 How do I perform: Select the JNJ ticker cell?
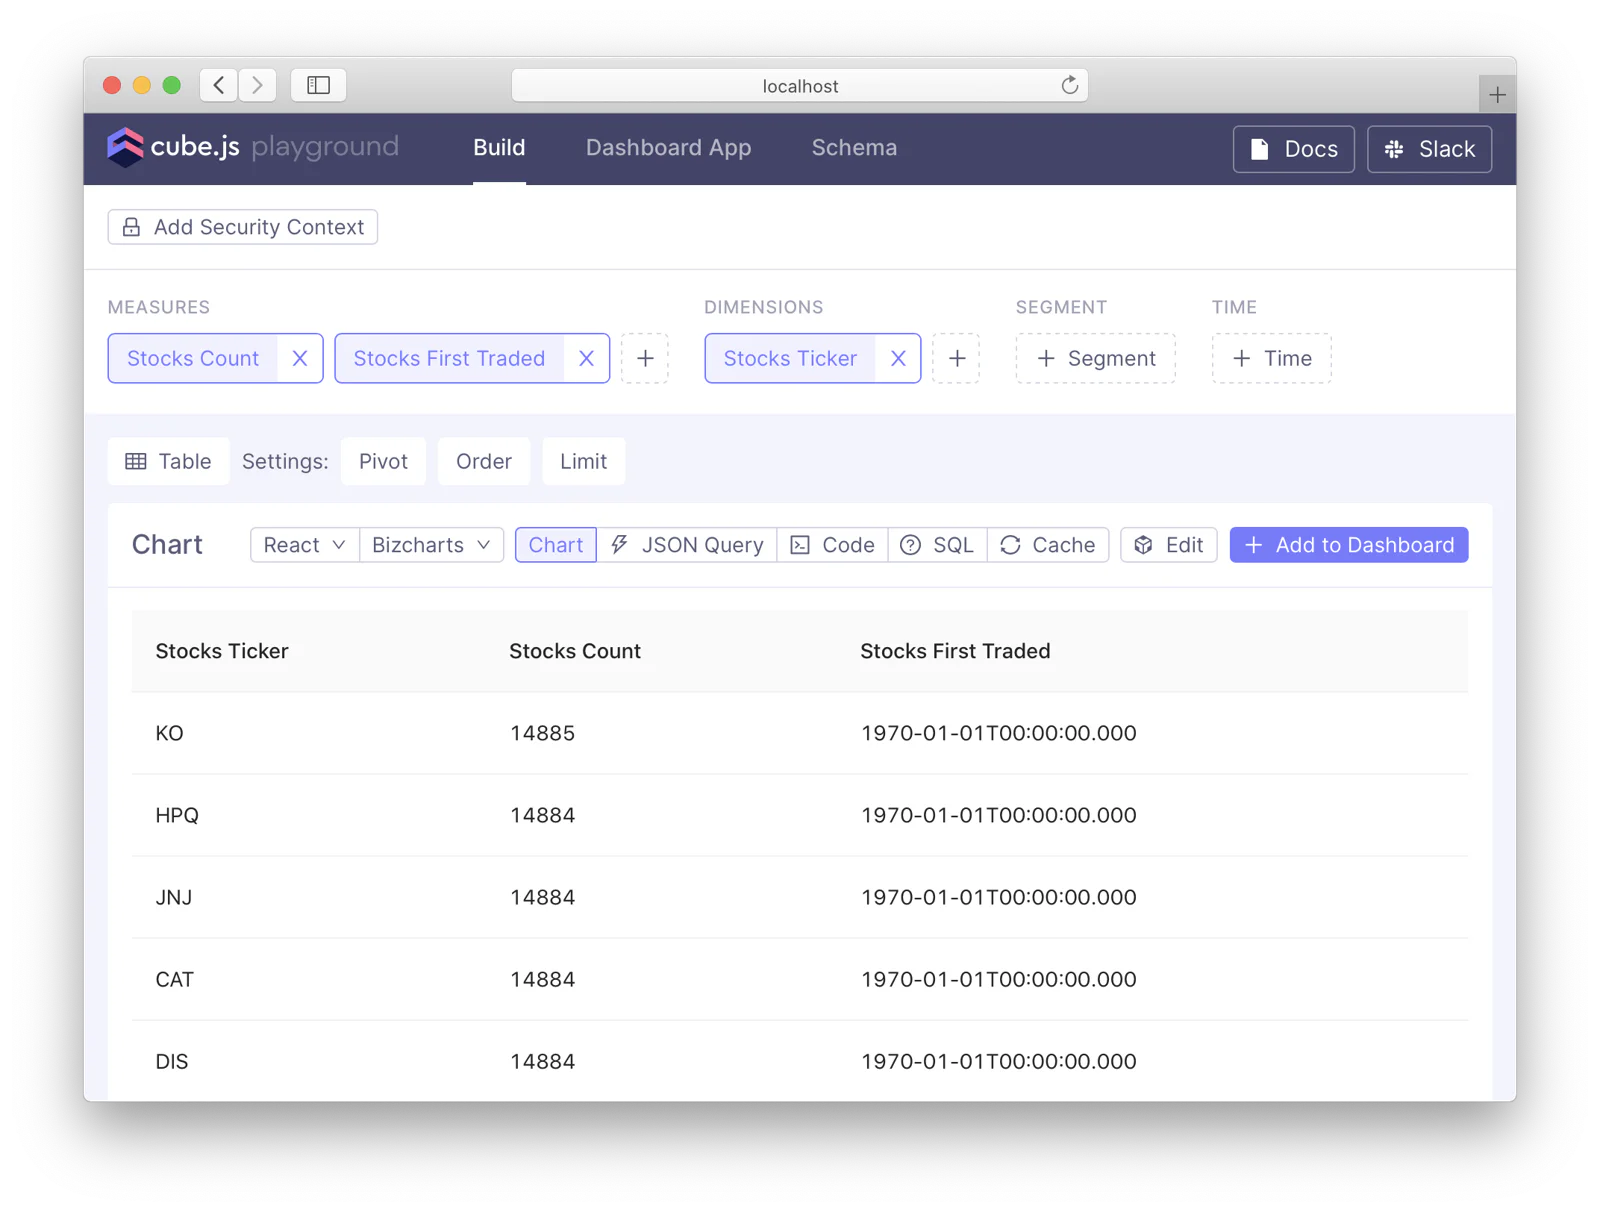point(174,897)
